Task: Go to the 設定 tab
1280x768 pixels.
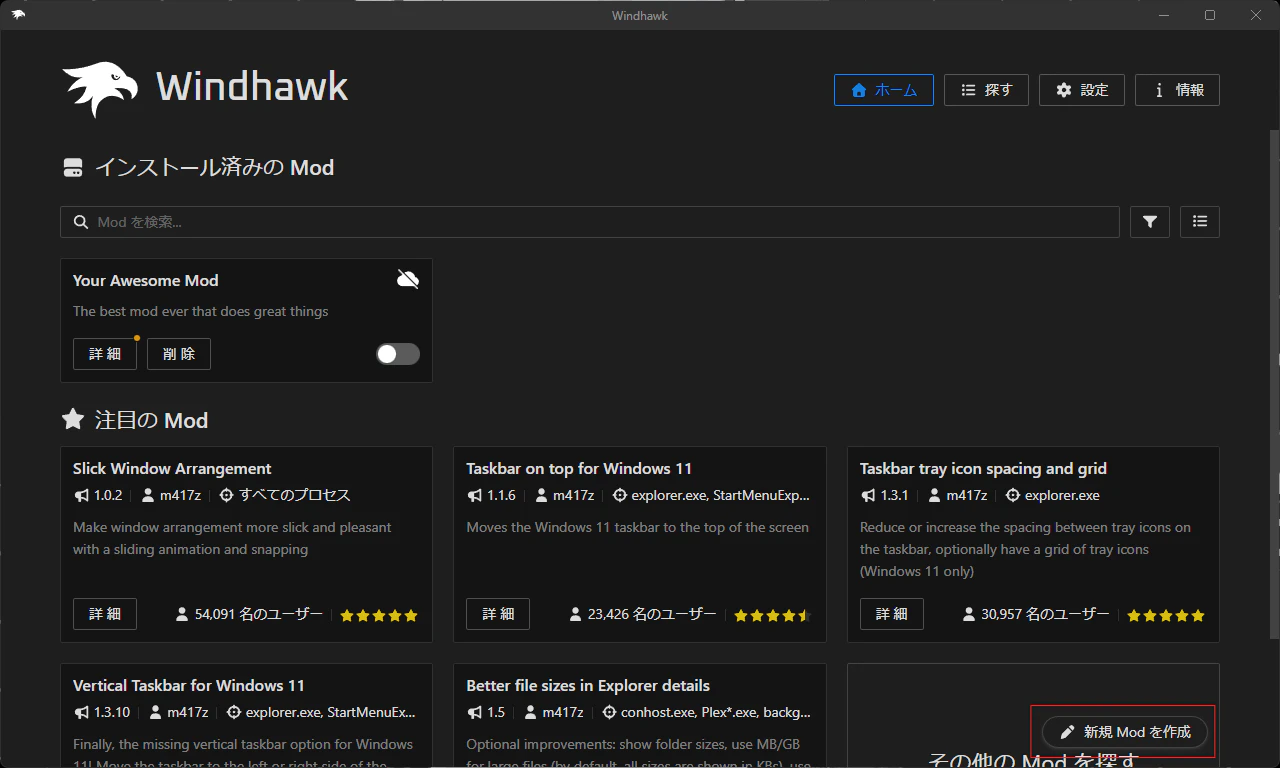Action: 1082,90
